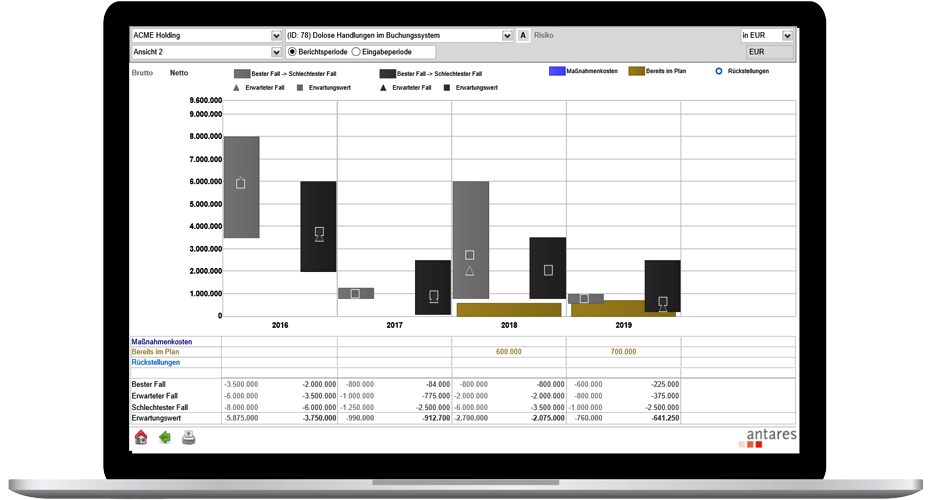Switch to the Netto view

coord(179,72)
